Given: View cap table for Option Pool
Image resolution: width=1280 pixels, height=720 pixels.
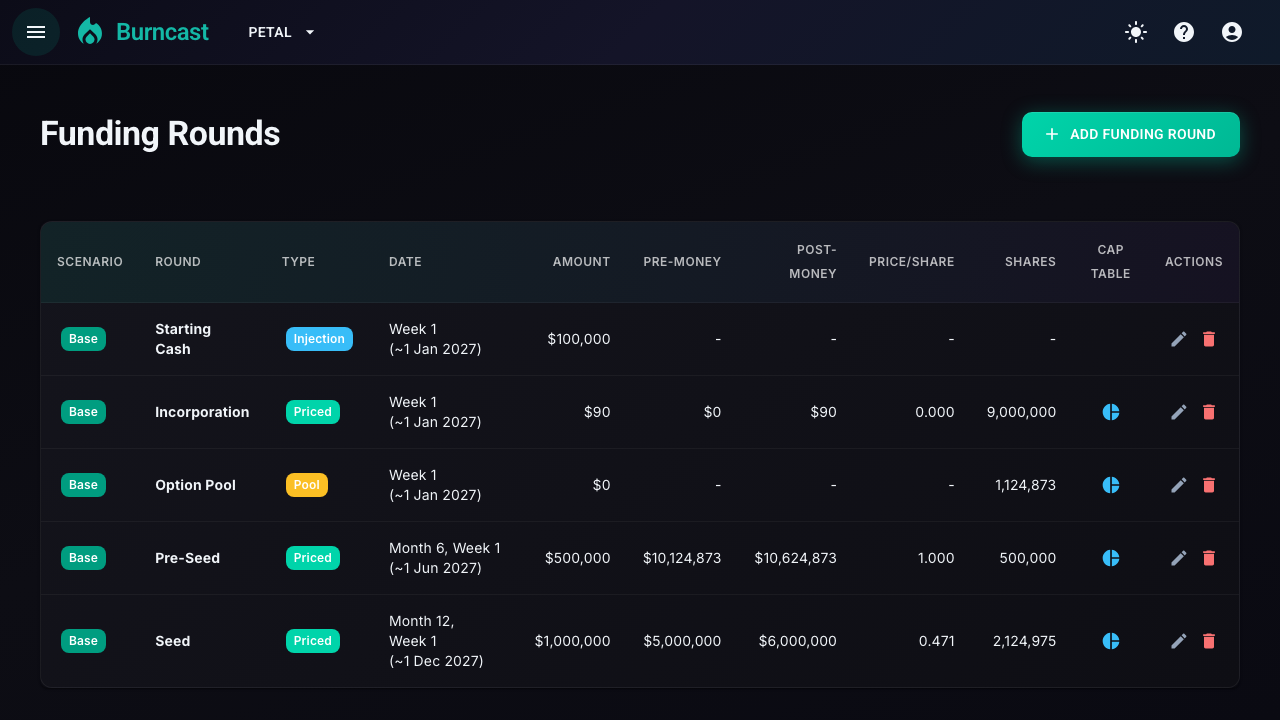Looking at the screenshot, I should point(1111,485).
